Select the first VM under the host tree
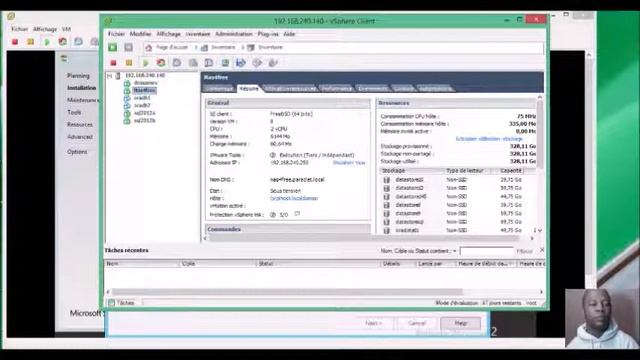640x360 pixels. coord(145,83)
